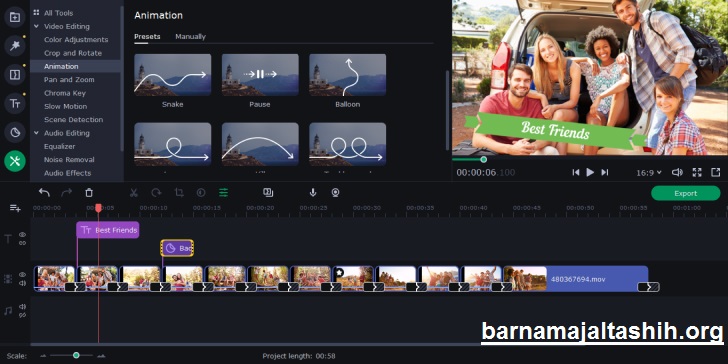Select the 480367694.mov clip
728x364 pixels.
coord(576,279)
